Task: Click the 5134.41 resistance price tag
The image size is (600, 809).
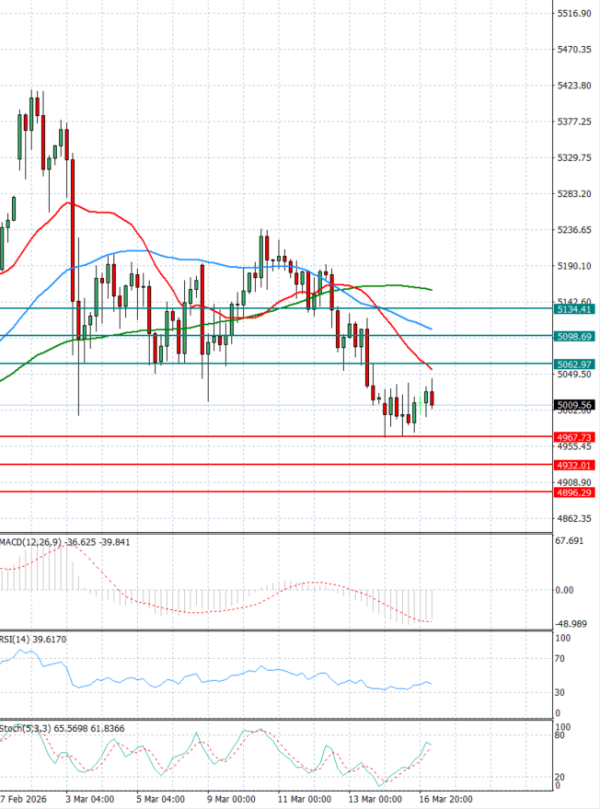Action: [x=573, y=310]
